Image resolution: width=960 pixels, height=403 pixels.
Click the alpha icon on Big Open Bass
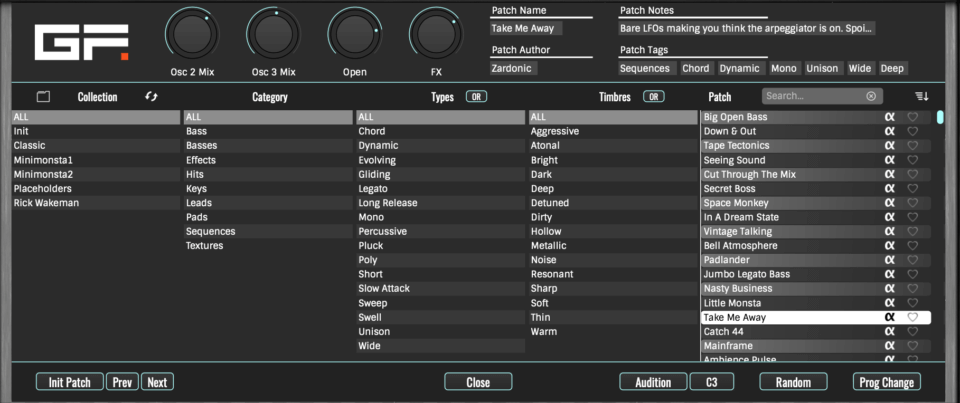tap(888, 117)
